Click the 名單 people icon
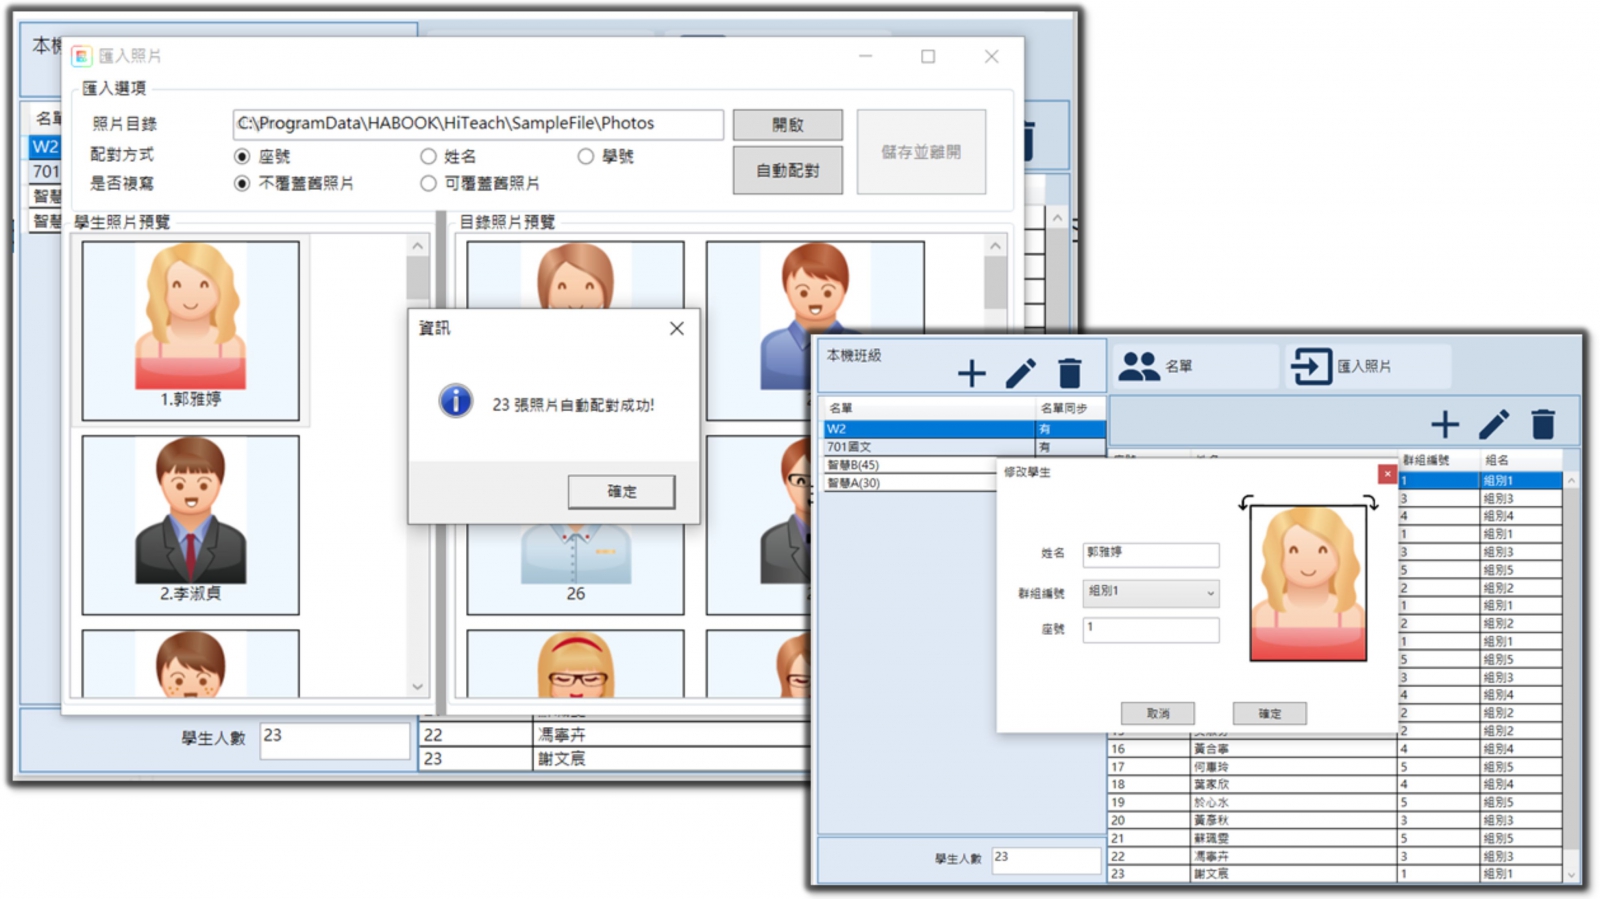Viewport: 1600px width, 899px height. tap(1138, 366)
